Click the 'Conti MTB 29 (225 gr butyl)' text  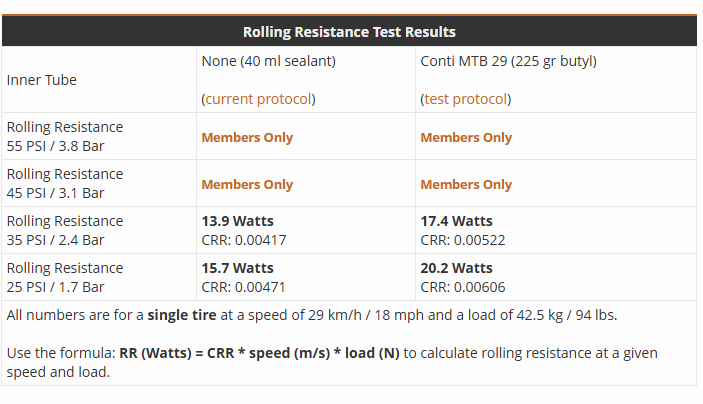(x=508, y=61)
